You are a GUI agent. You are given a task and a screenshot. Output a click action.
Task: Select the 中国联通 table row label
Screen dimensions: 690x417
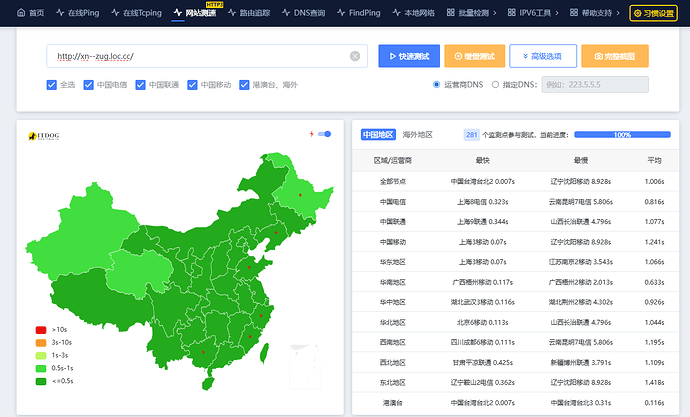coord(393,222)
